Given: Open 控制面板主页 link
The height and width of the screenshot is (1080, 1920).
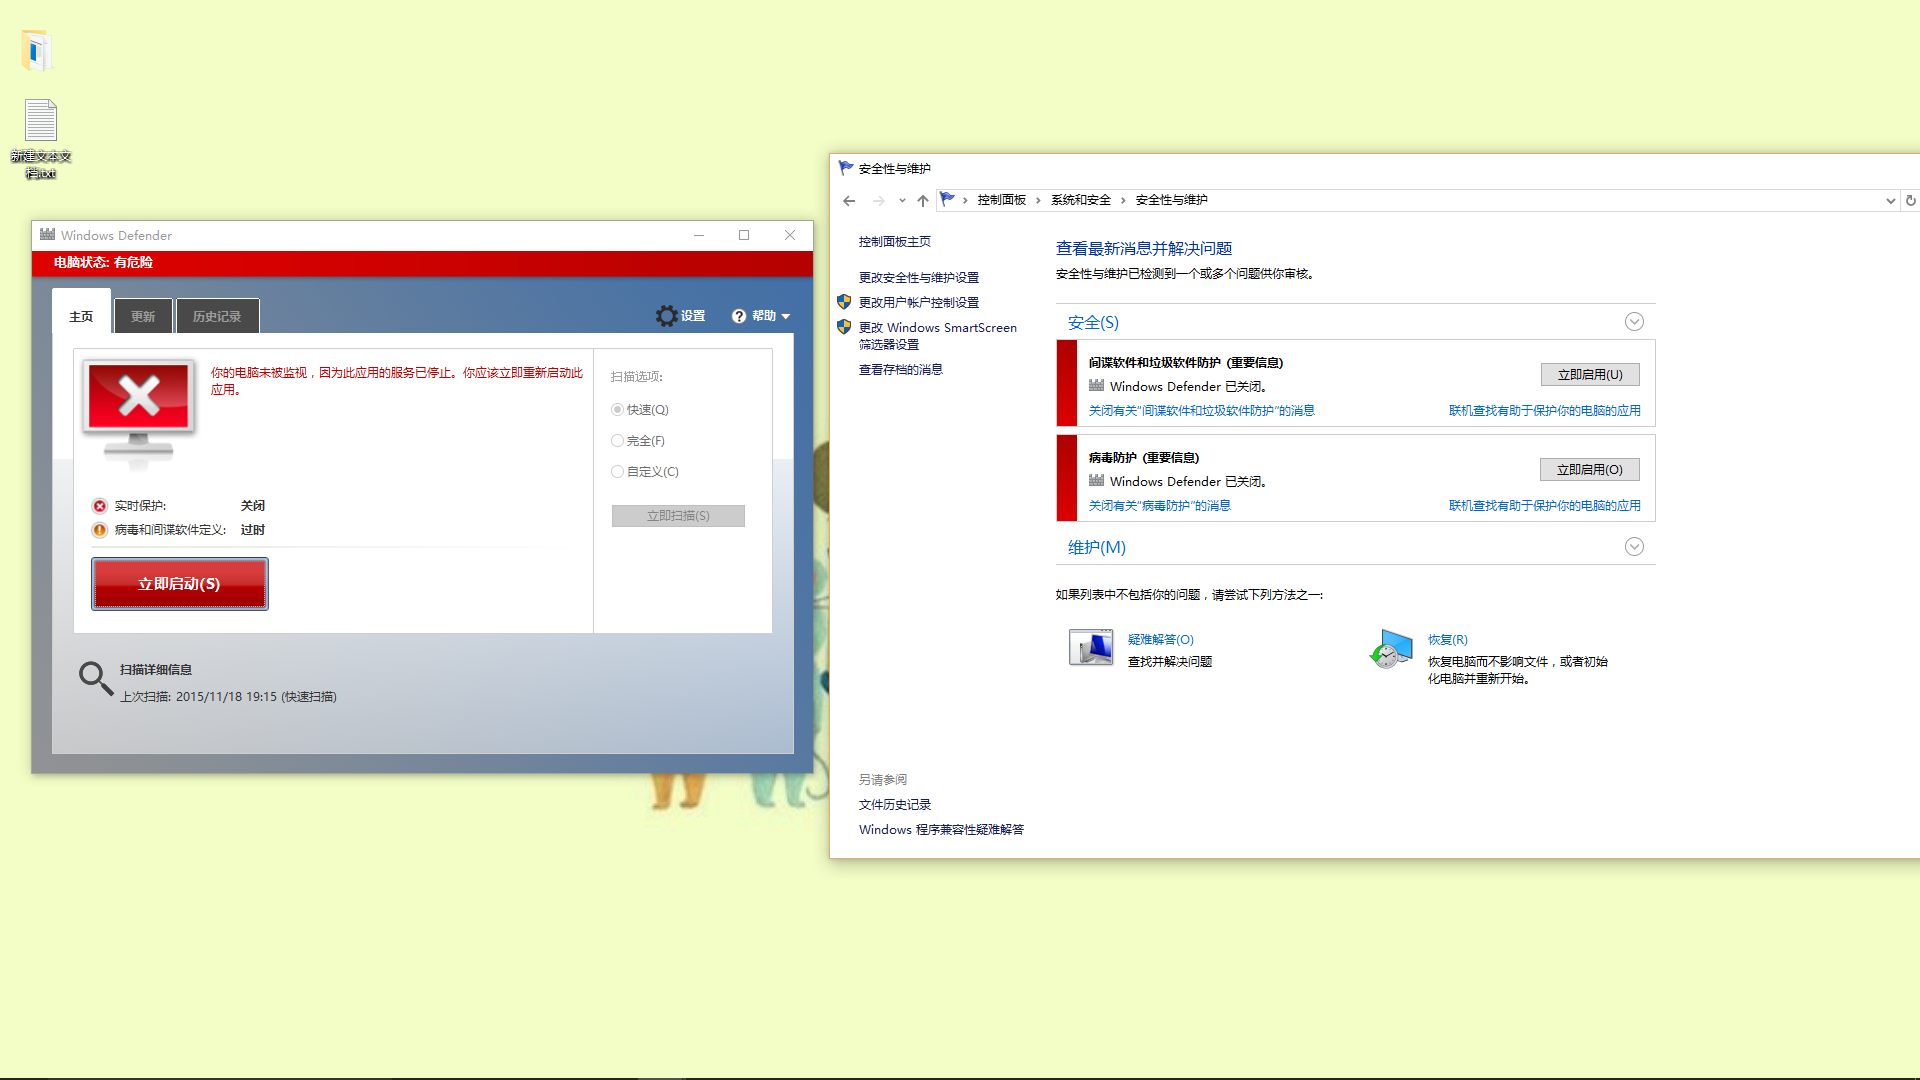Looking at the screenshot, I should coord(895,242).
